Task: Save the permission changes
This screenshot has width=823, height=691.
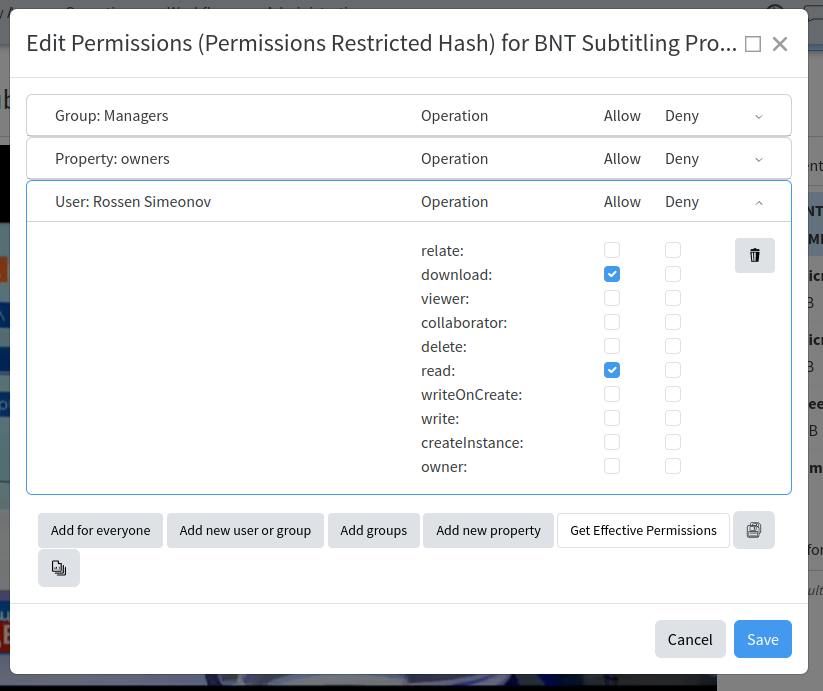Action: (x=762, y=639)
